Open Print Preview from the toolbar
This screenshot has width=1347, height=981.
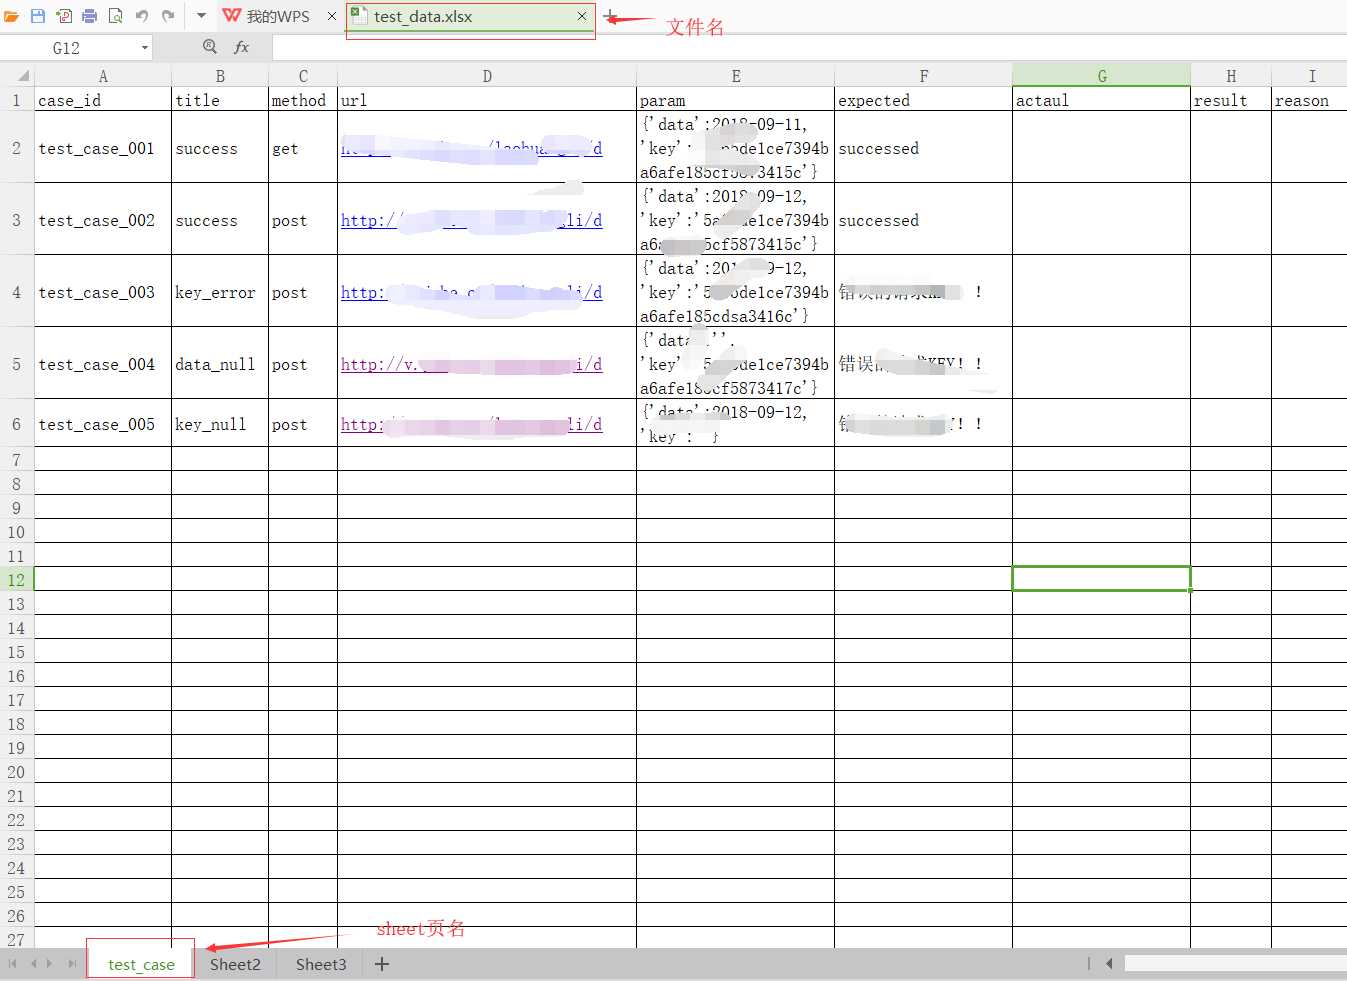(116, 16)
